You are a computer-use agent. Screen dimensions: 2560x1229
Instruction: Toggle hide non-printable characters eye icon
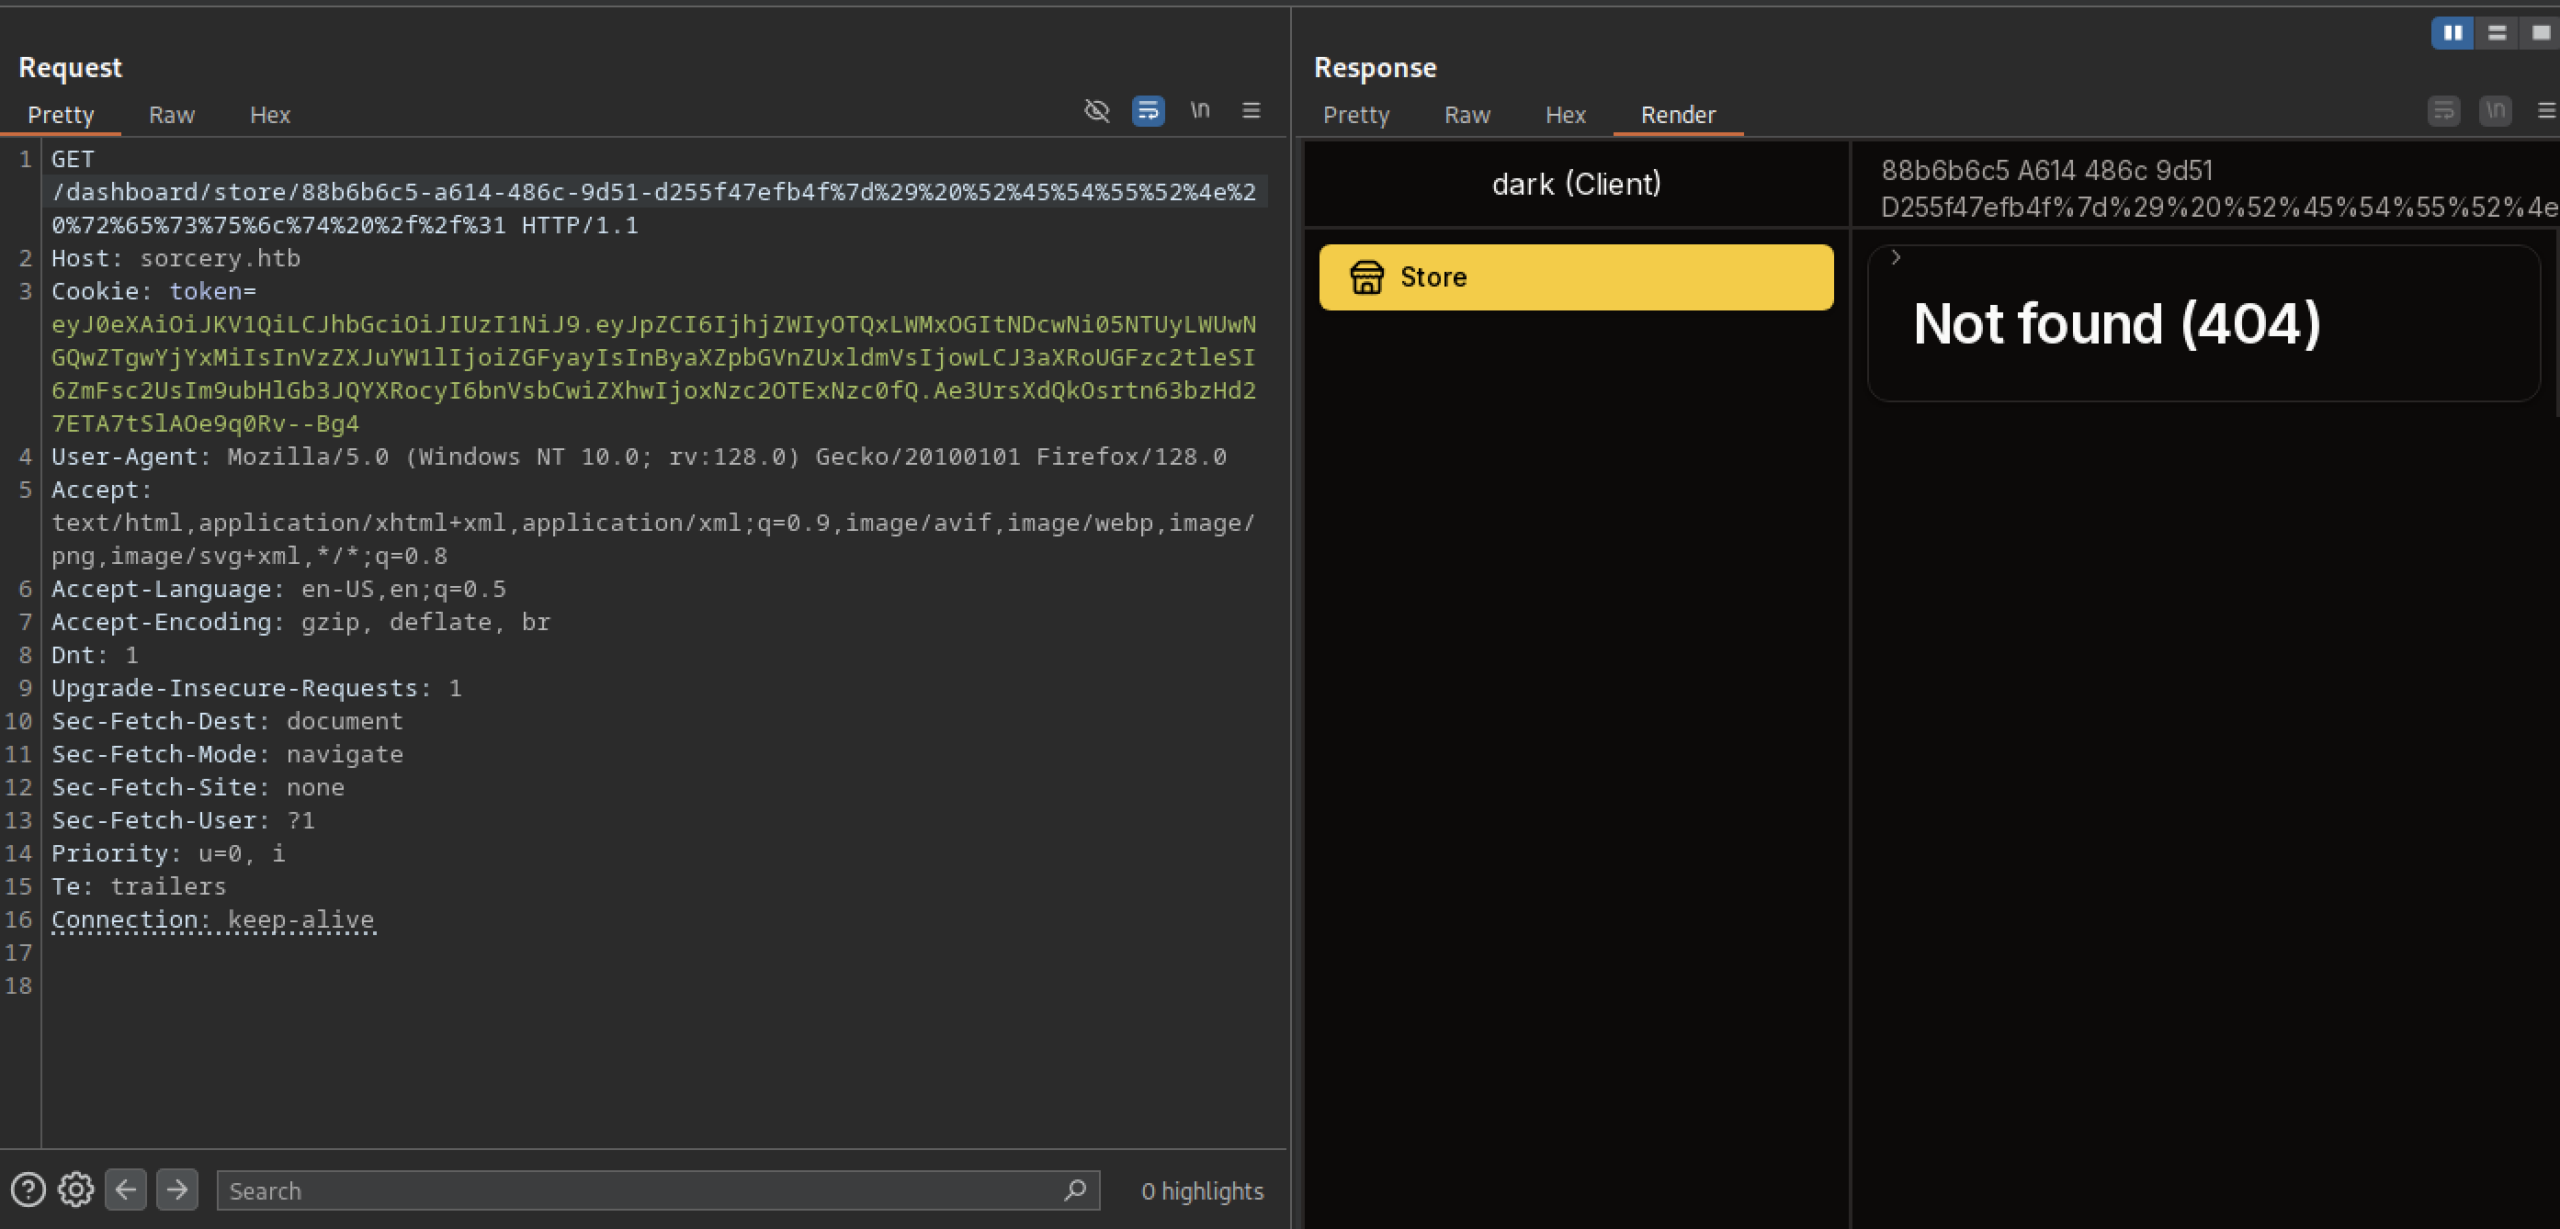tap(1097, 111)
